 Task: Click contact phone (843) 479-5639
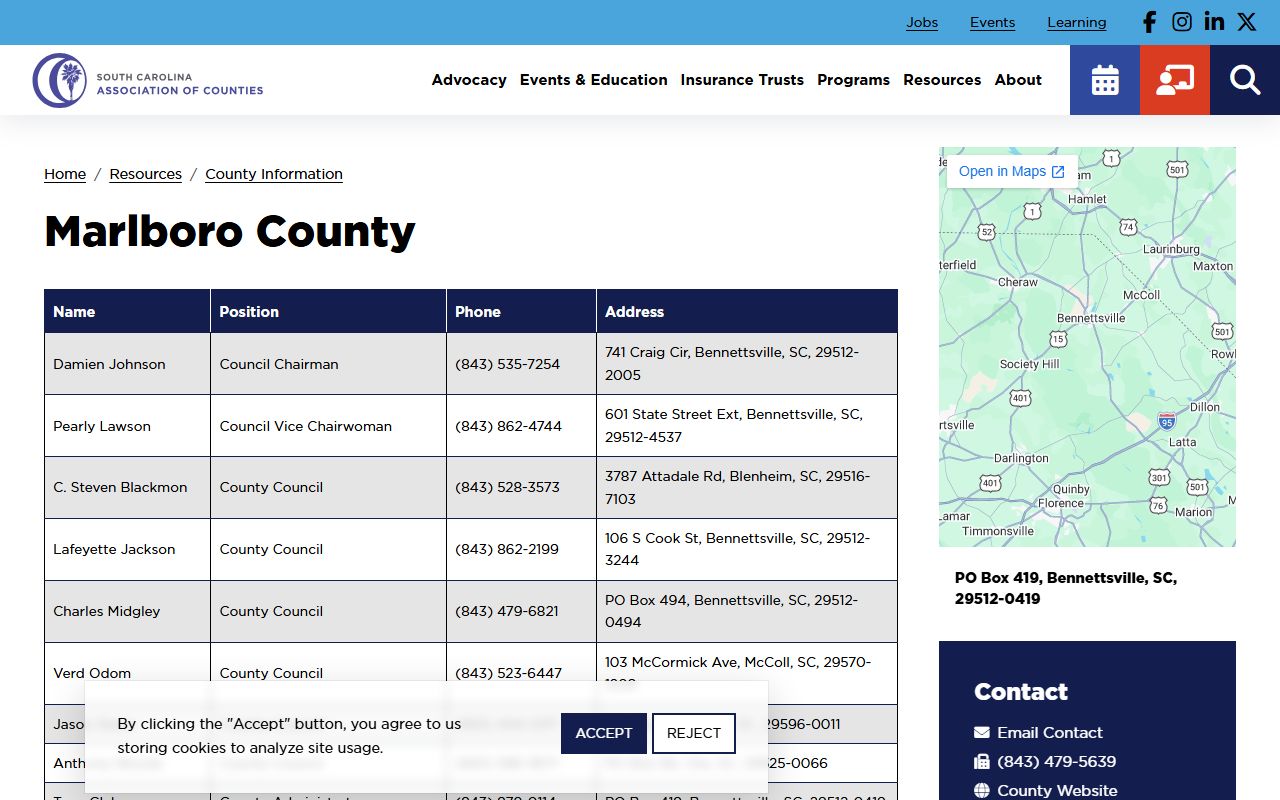pos(1057,762)
